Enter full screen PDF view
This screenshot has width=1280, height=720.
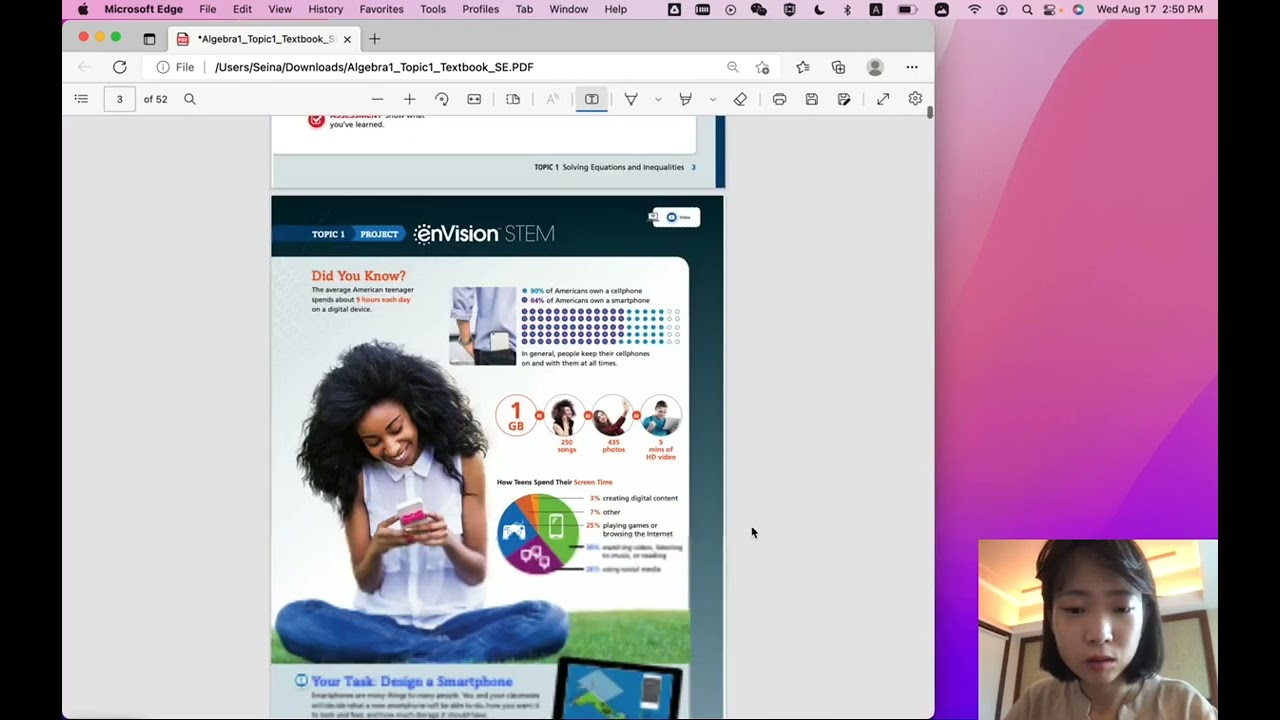tap(883, 99)
